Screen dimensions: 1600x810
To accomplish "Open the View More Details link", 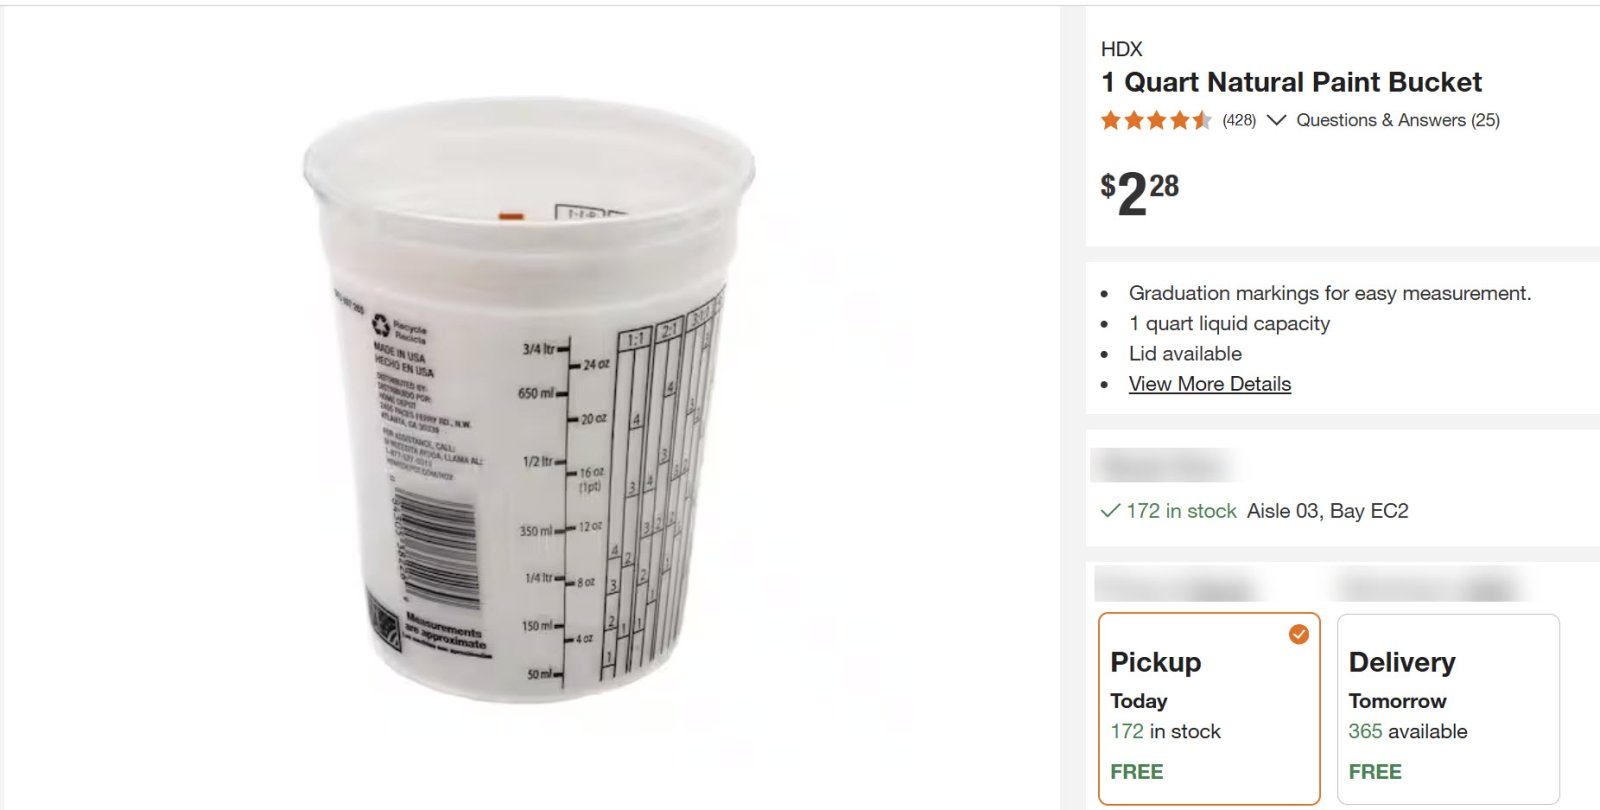I will tap(1209, 384).
